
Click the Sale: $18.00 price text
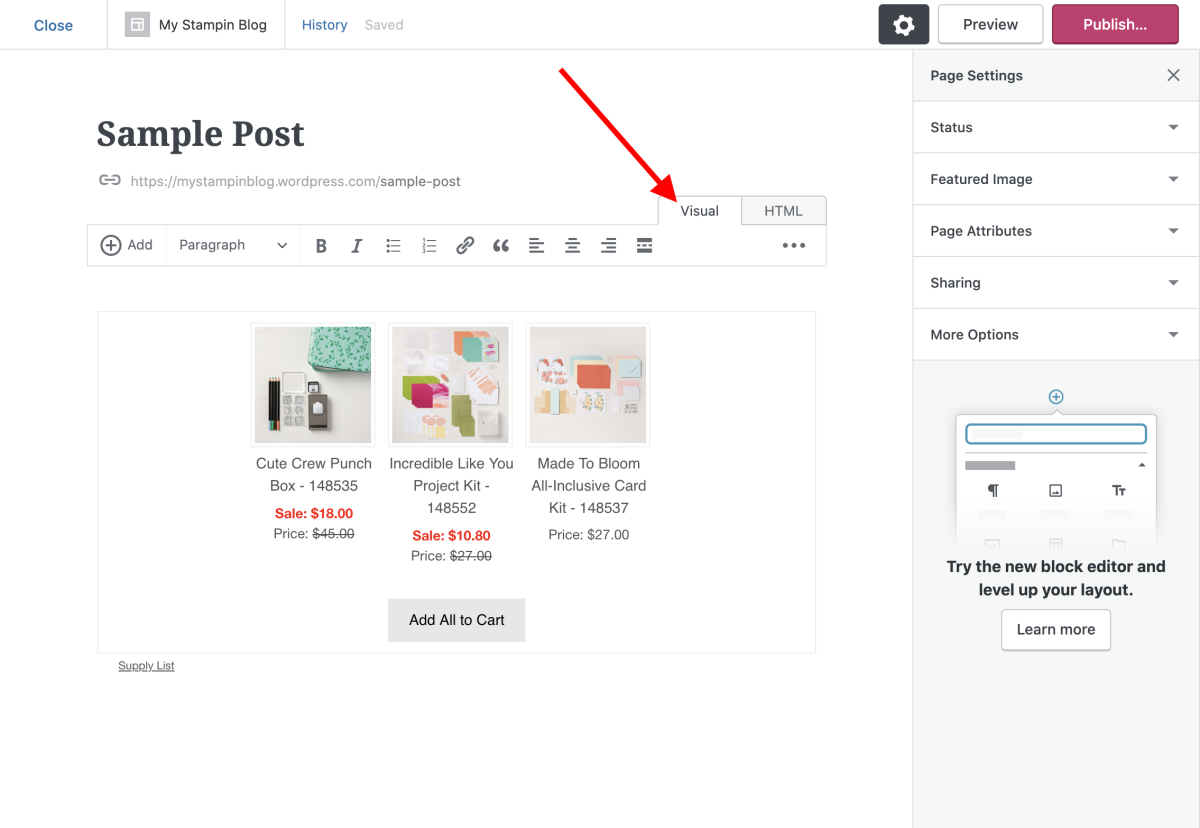tap(314, 514)
